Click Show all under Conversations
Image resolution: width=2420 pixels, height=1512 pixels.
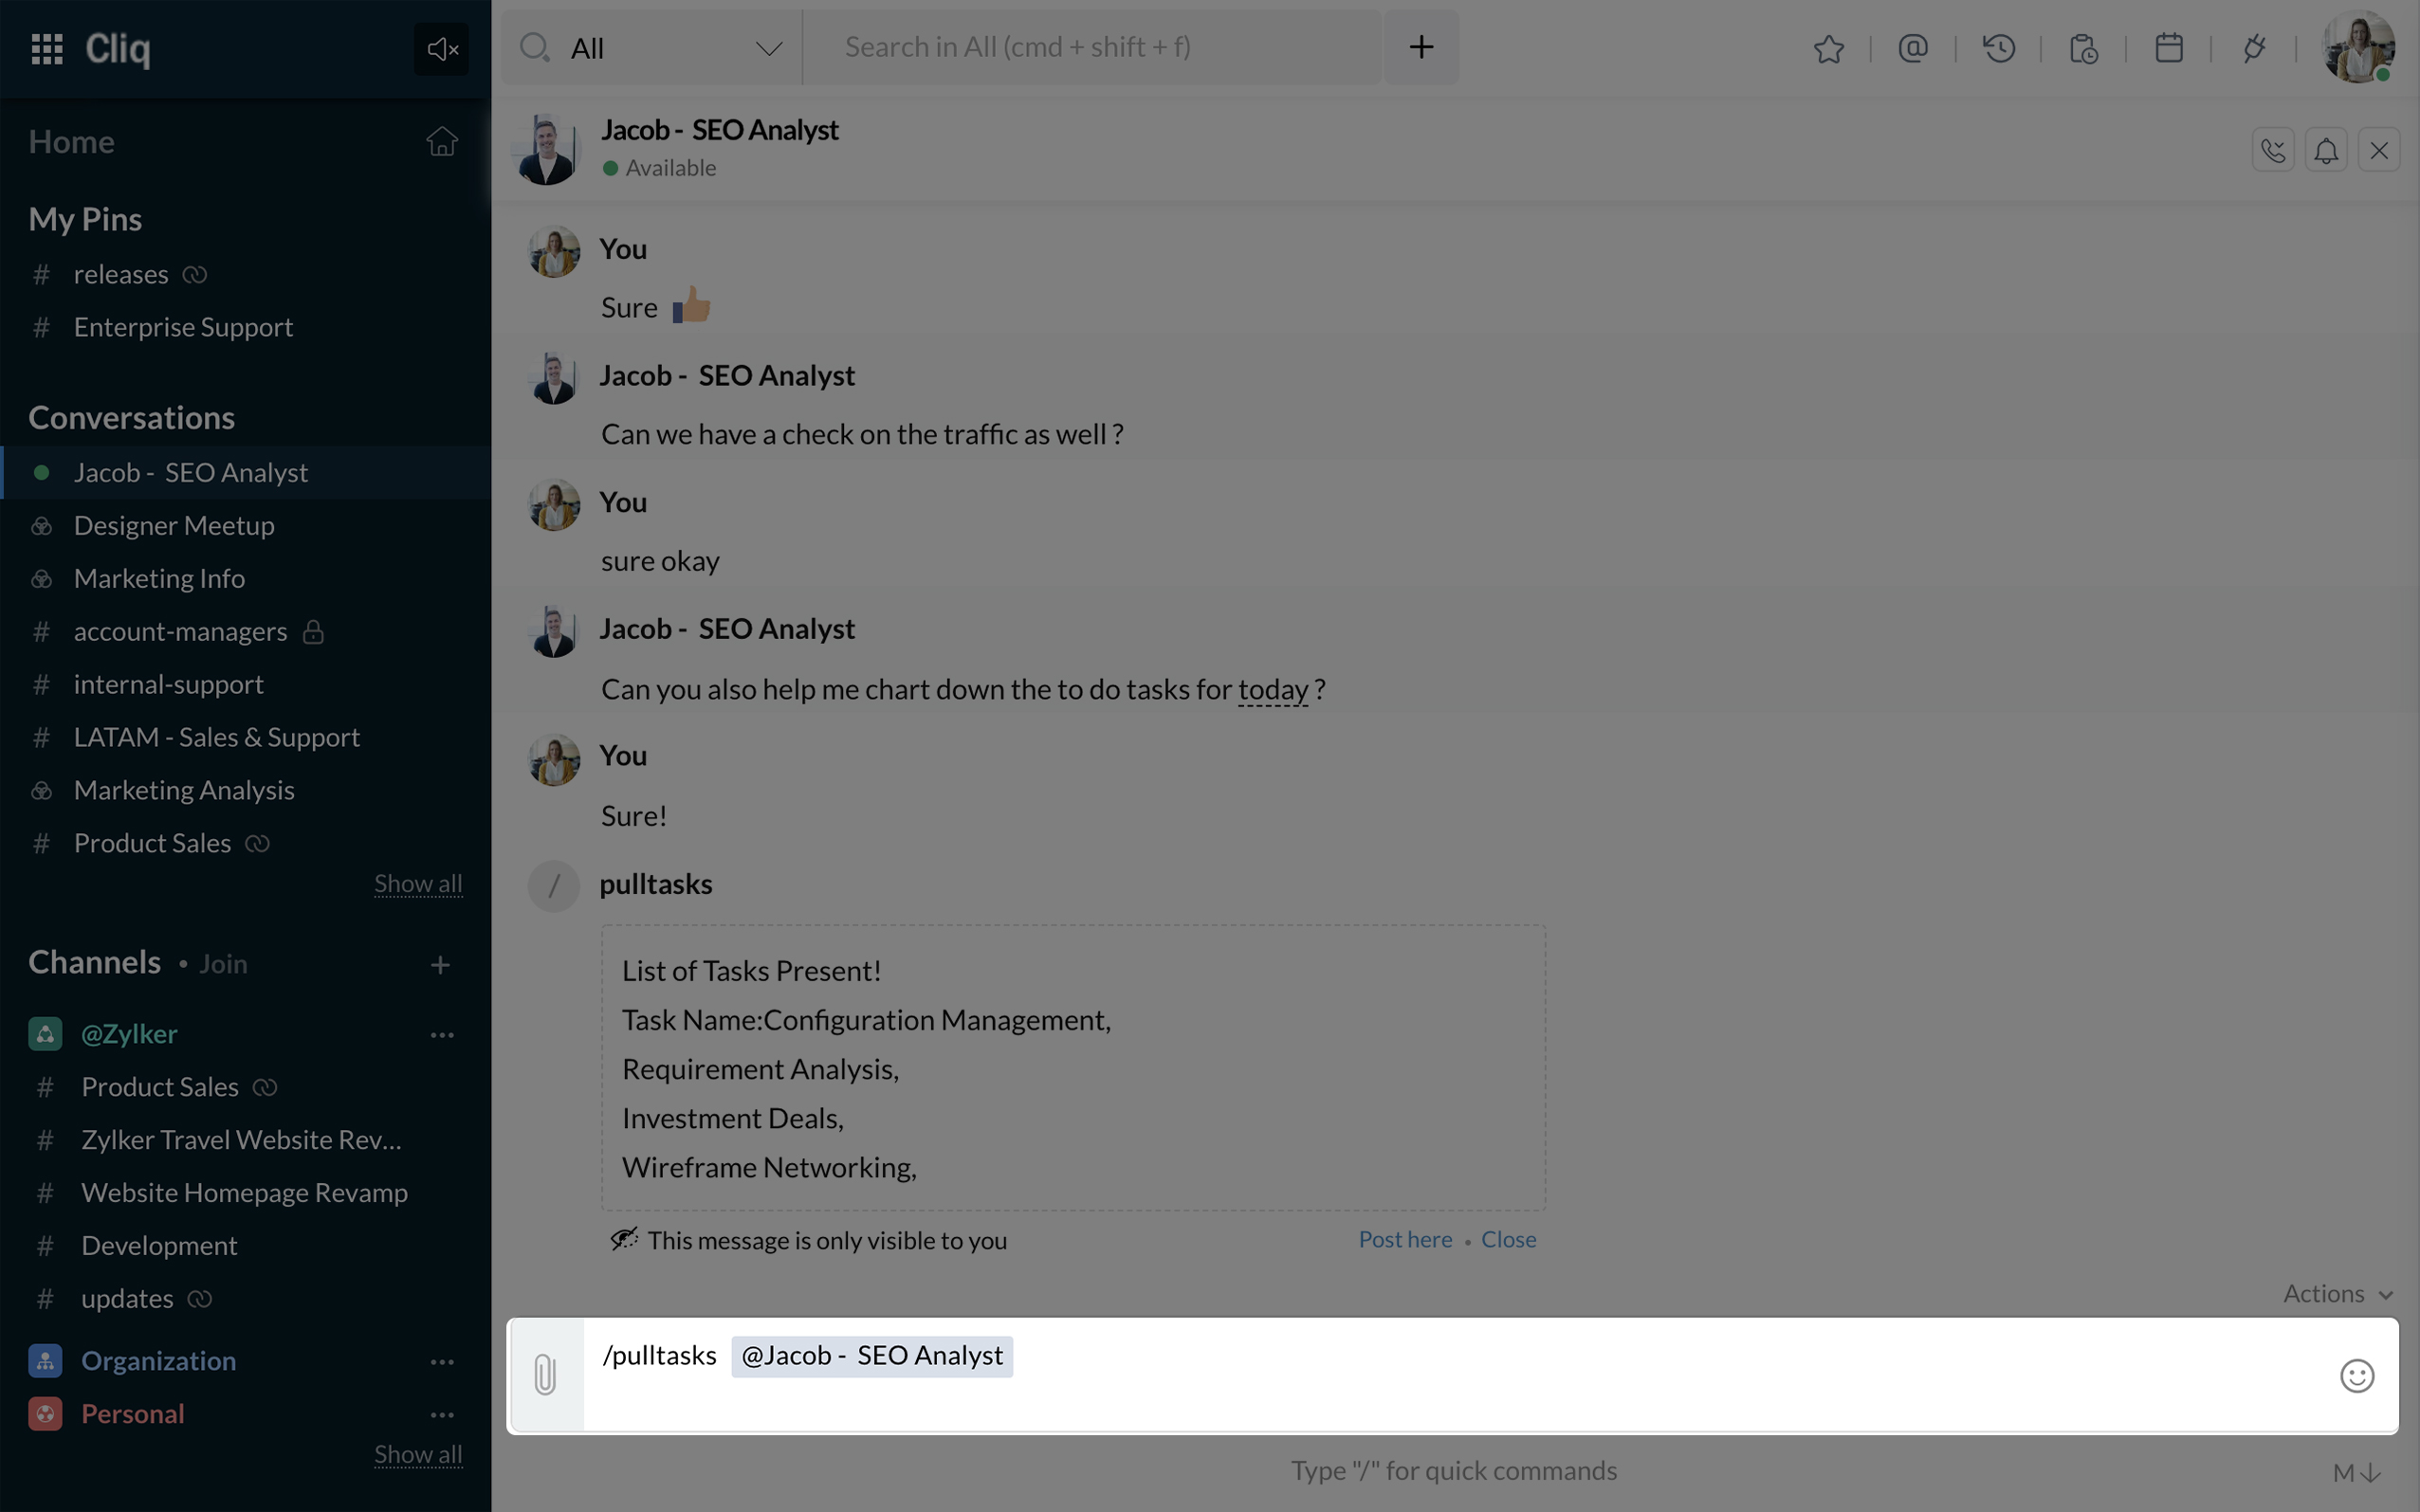point(418,883)
